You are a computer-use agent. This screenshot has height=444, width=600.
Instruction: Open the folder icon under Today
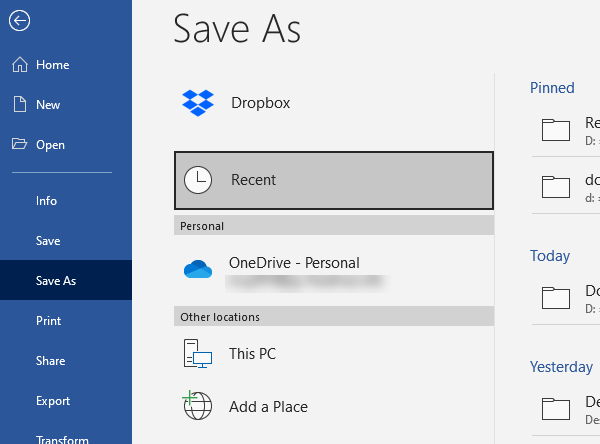tap(556, 298)
